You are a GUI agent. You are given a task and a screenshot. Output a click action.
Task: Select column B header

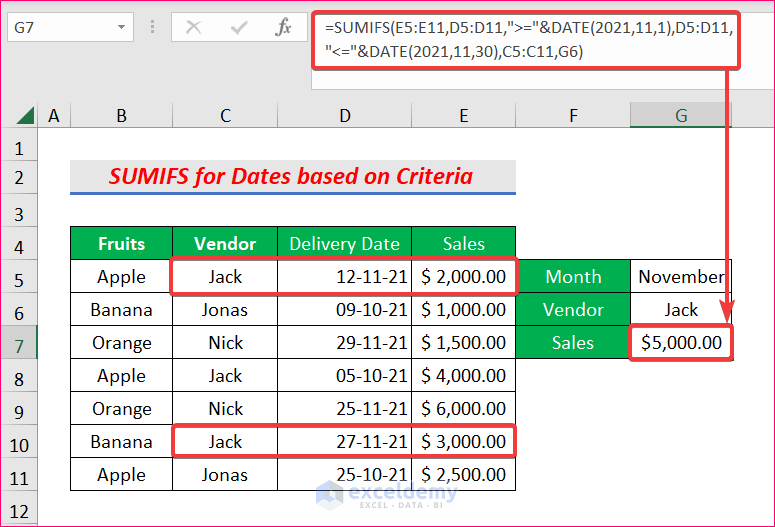(122, 116)
